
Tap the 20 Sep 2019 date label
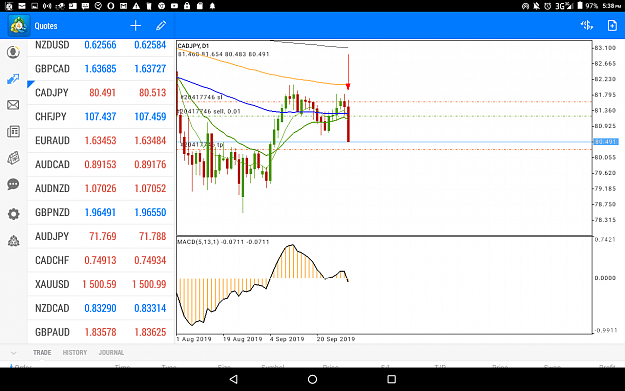tap(336, 339)
